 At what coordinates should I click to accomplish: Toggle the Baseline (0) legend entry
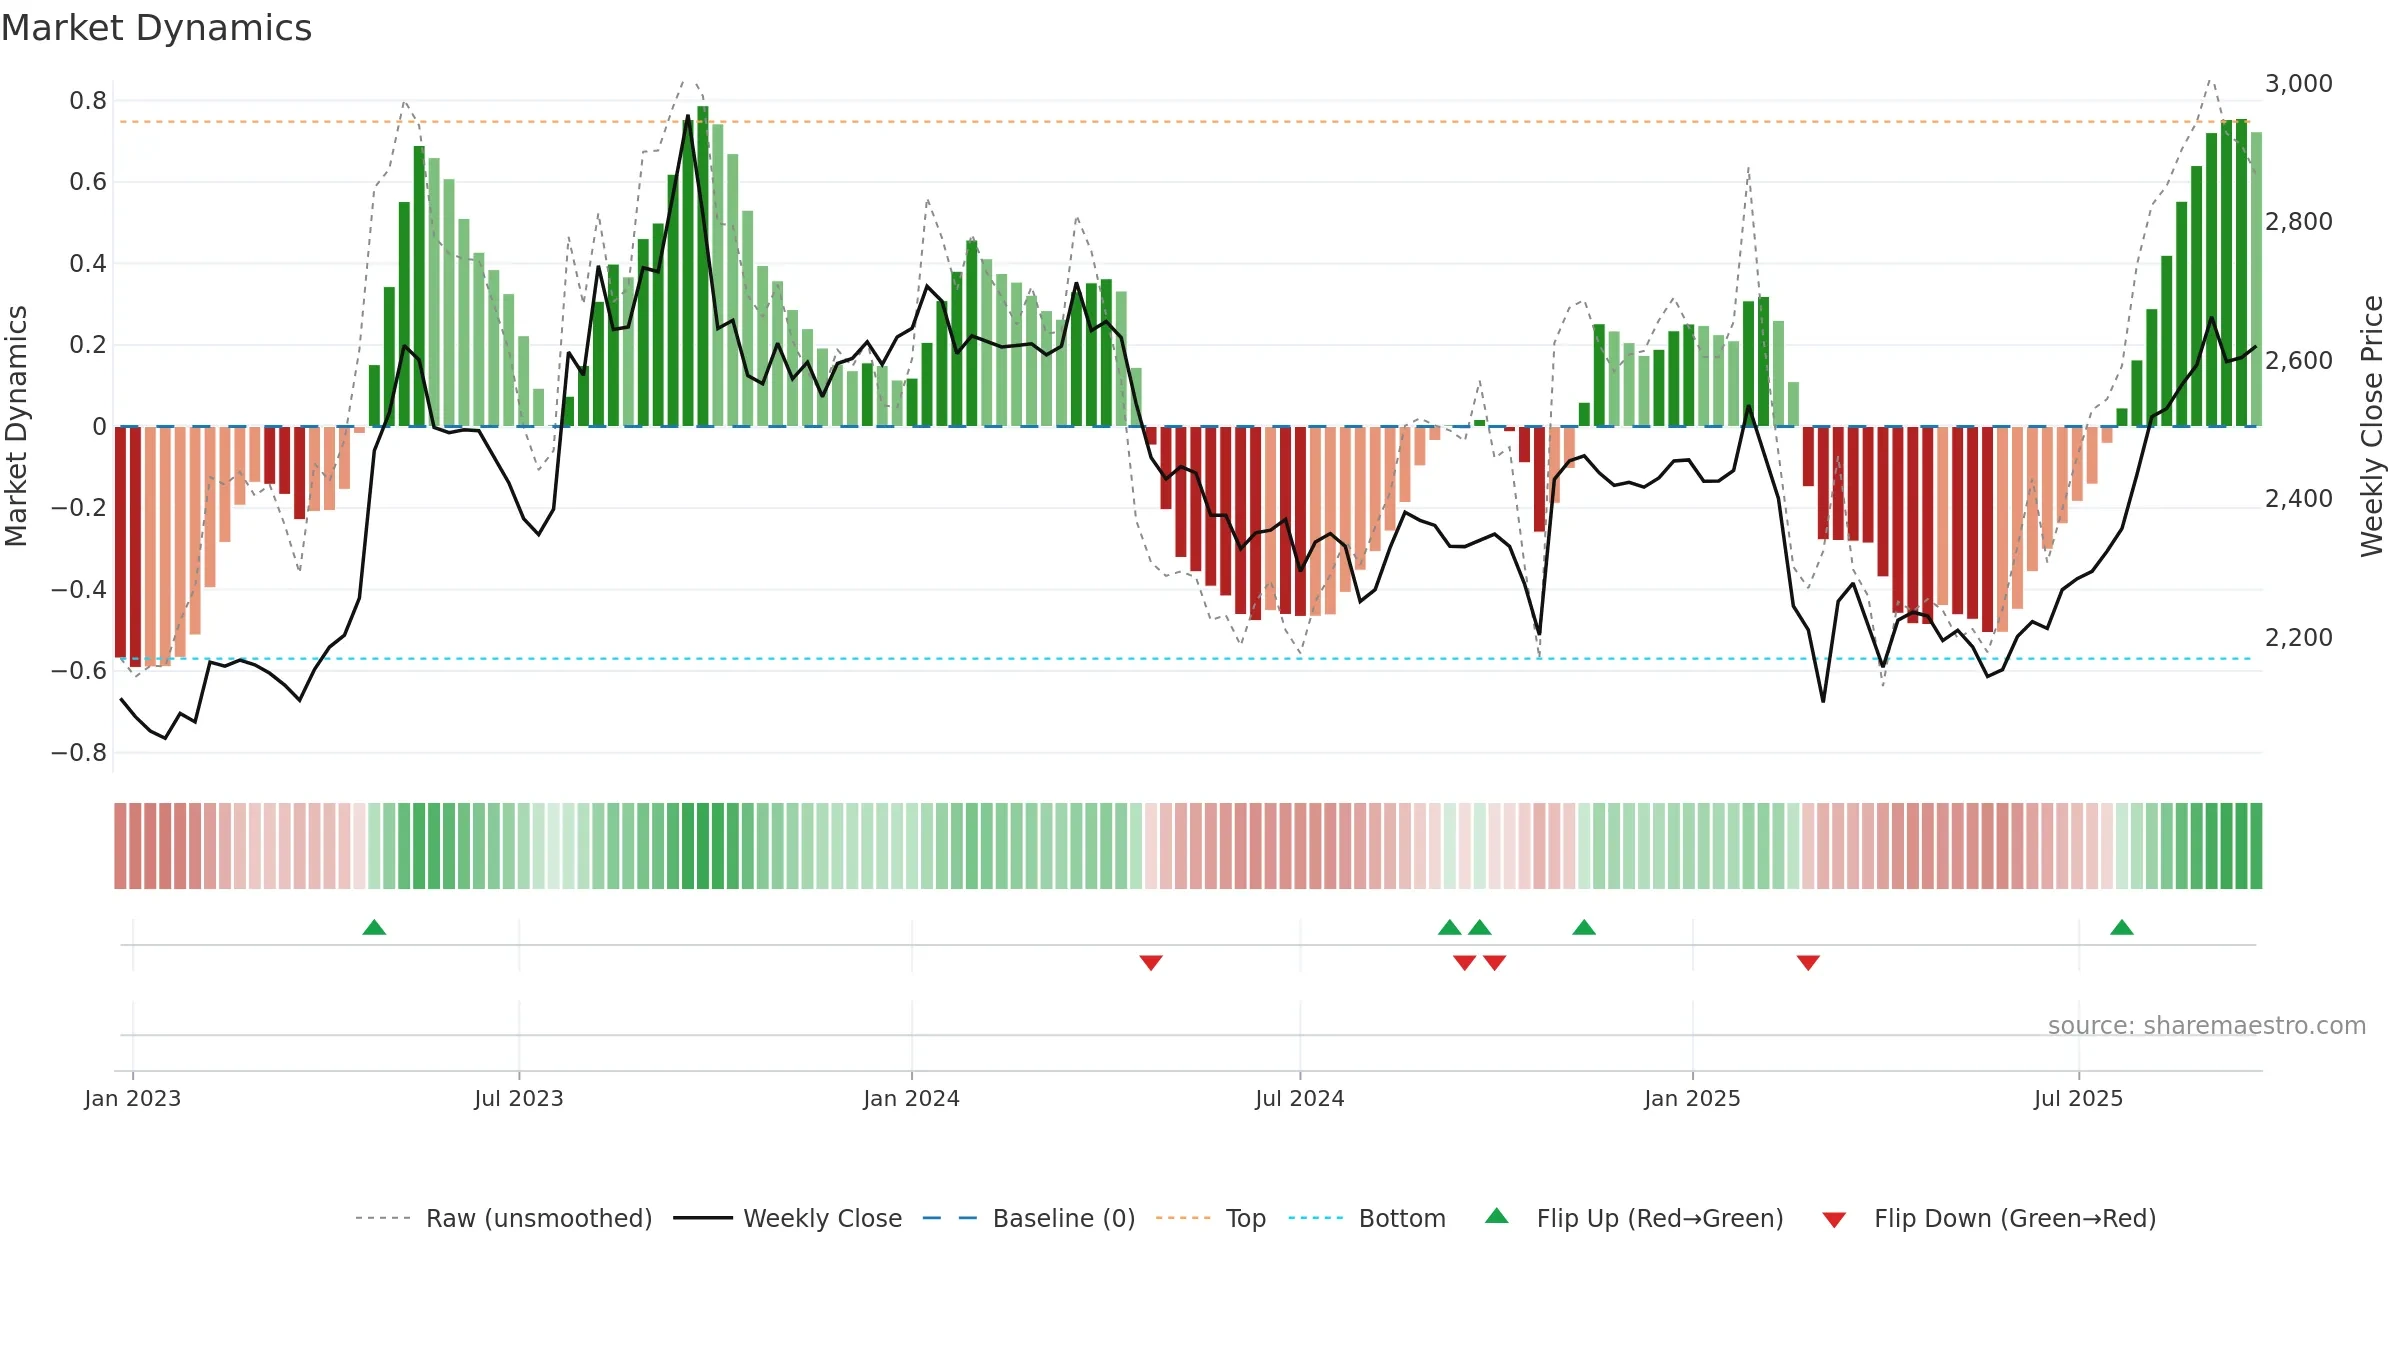[1029, 1218]
